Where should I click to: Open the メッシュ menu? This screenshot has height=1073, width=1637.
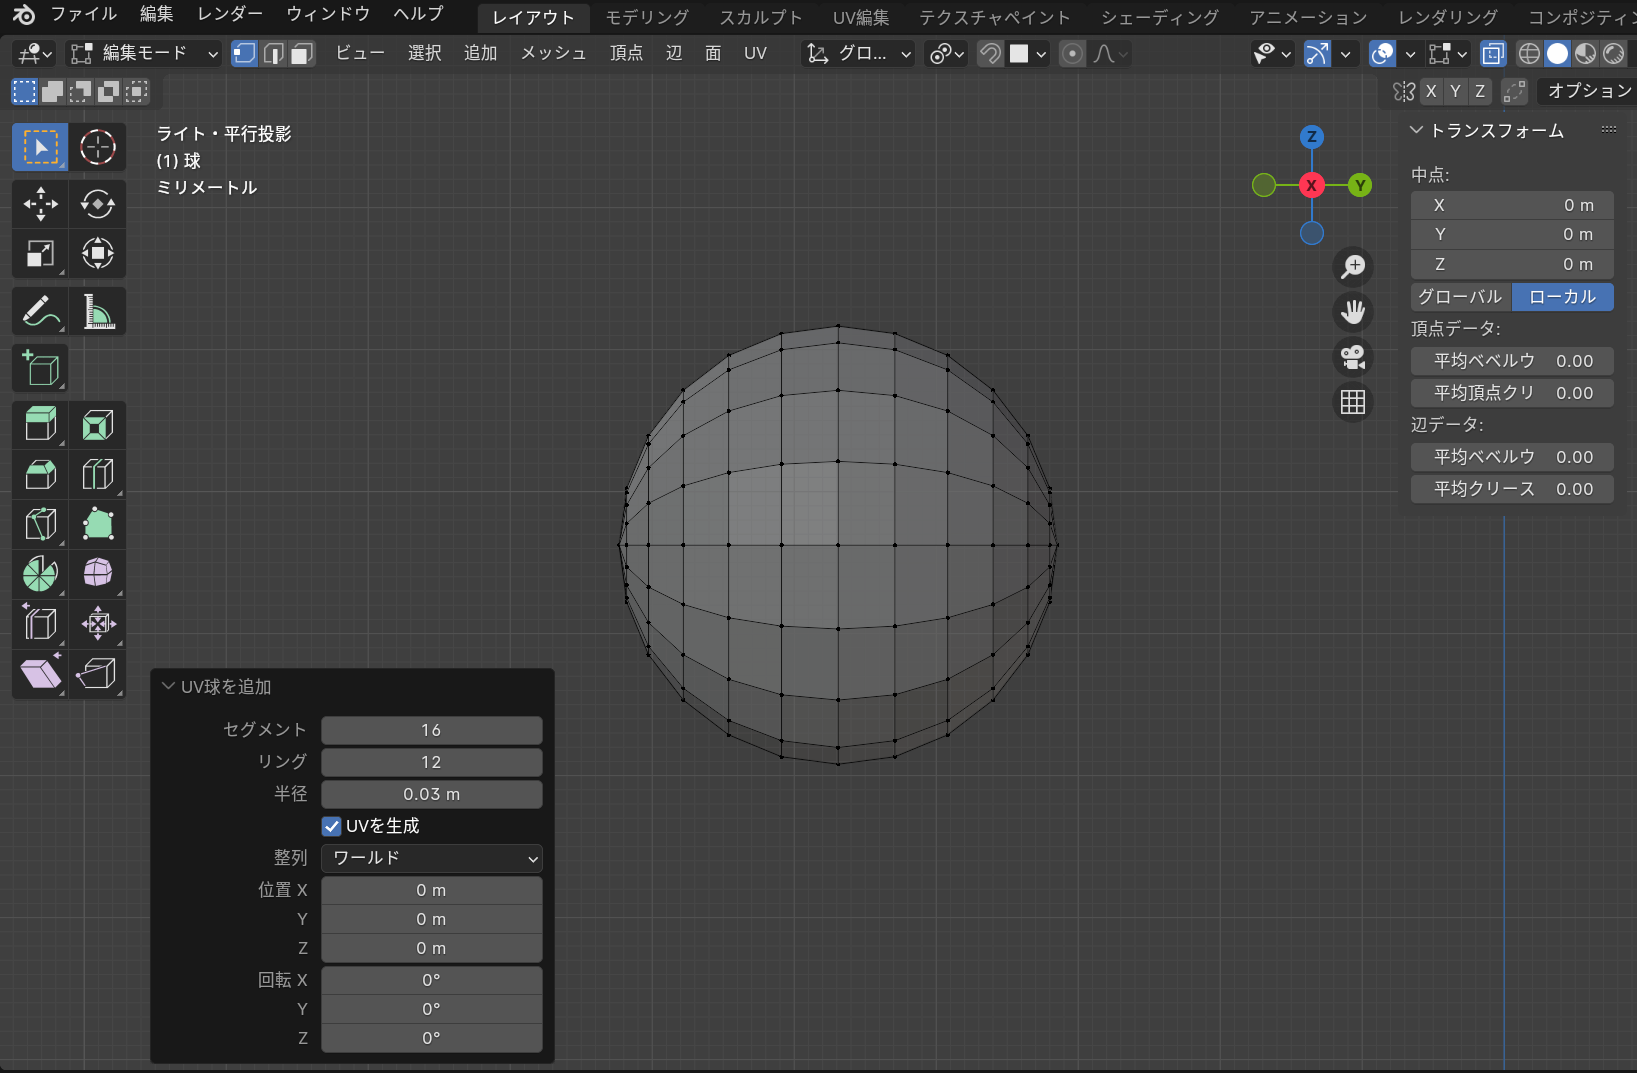pyautogui.click(x=552, y=54)
